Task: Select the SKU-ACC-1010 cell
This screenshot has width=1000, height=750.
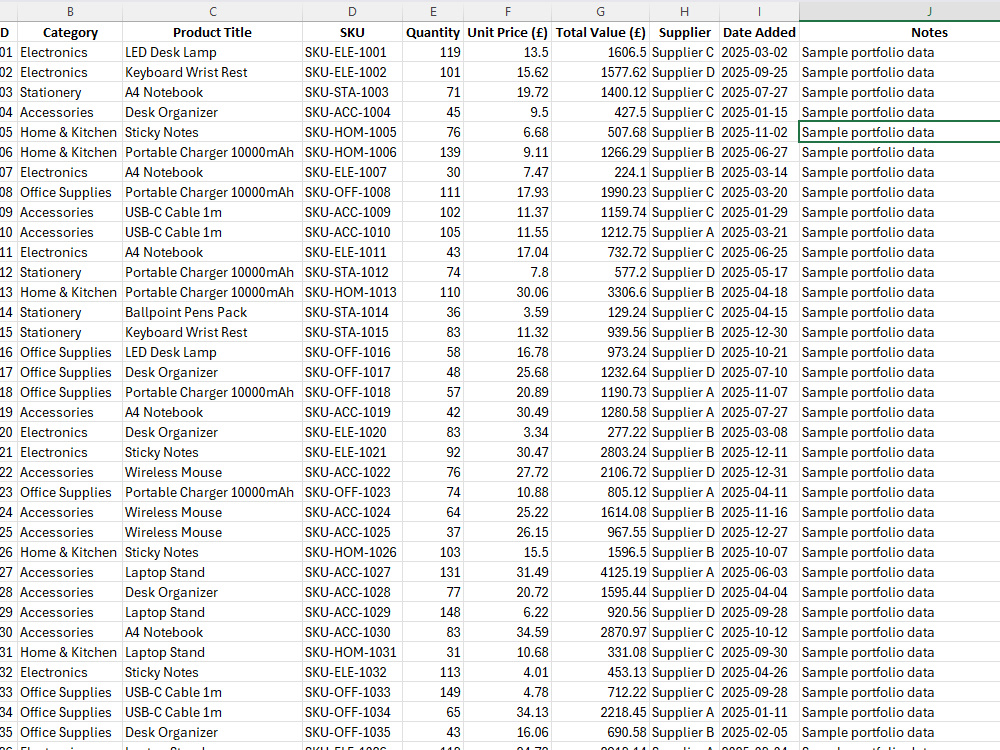Action: tap(352, 232)
